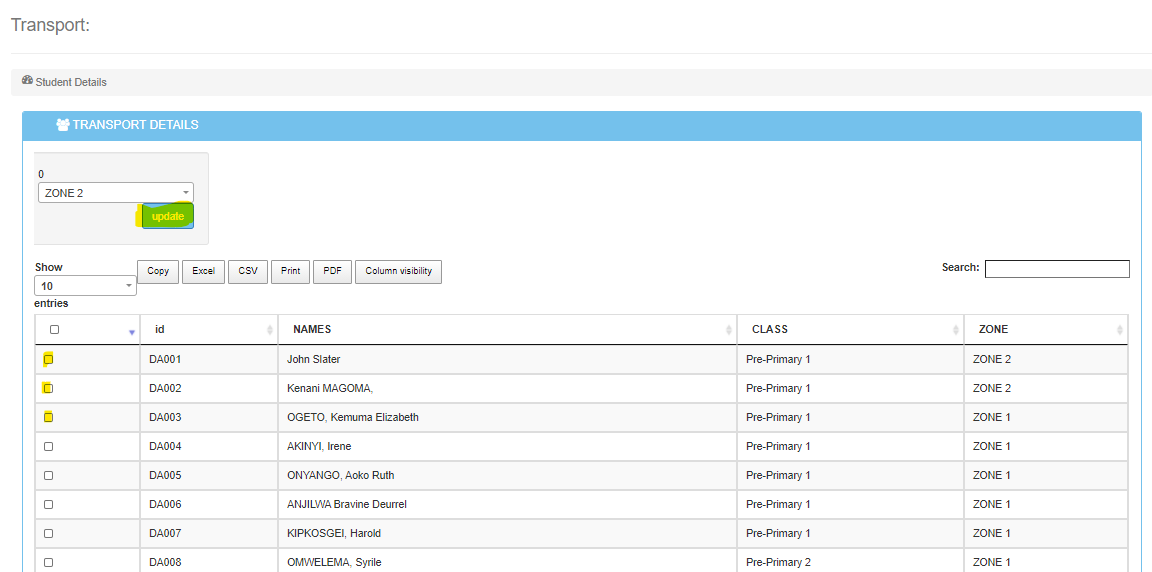Click the Copy button

[x=158, y=271]
